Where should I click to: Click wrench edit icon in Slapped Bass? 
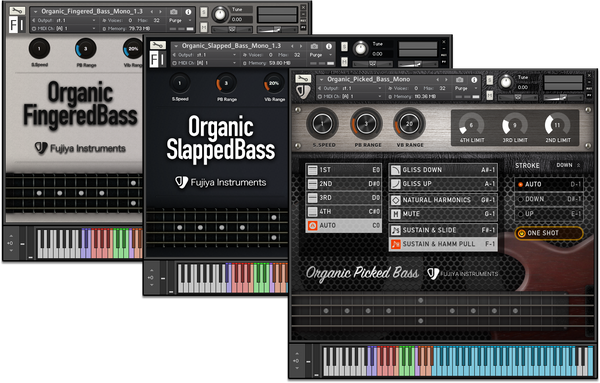tap(157, 45)
